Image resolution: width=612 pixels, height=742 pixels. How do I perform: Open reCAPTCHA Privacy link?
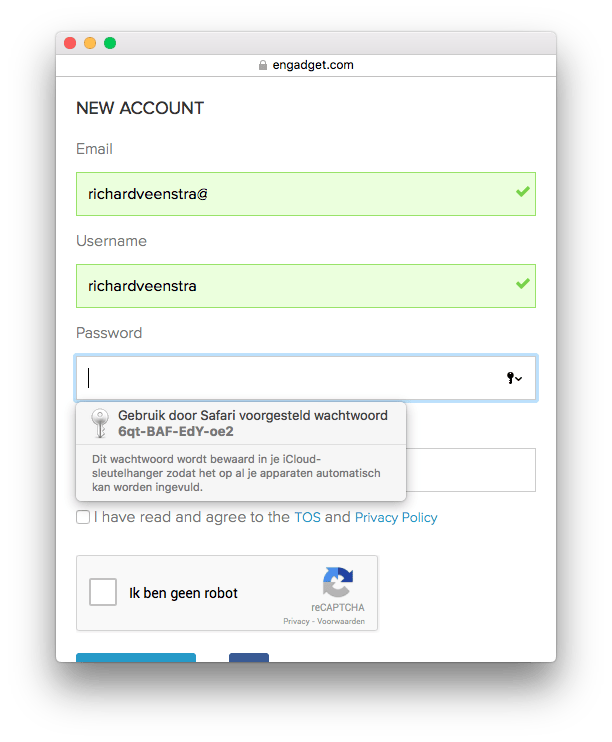[x=296, y=621]
